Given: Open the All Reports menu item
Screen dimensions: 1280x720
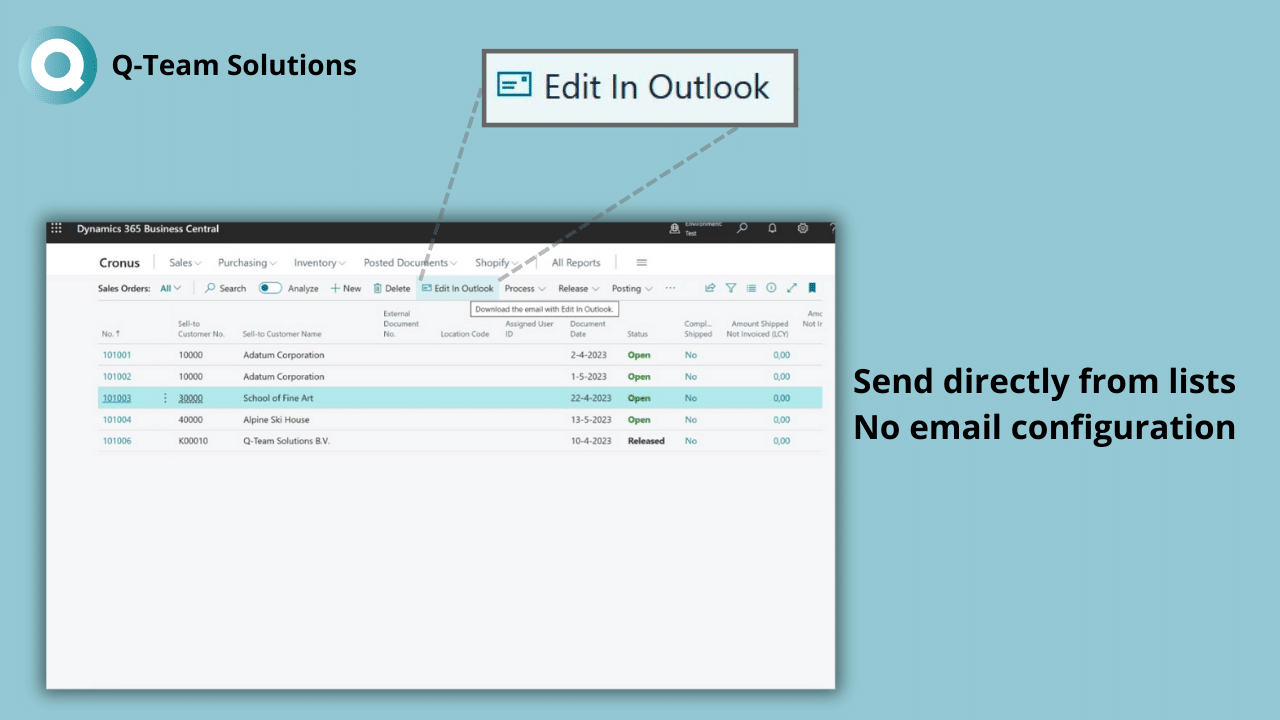Looking at the screenshot, I should tap(576, 263).
